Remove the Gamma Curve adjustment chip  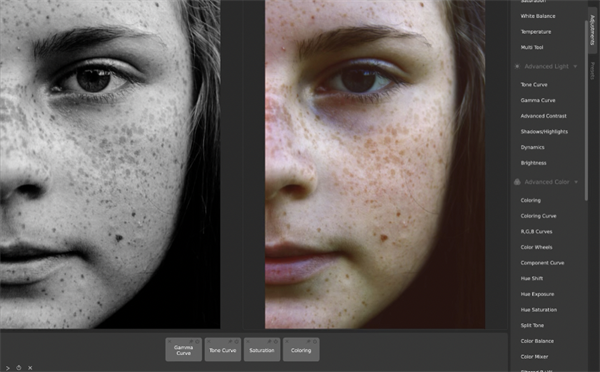[170, 341]
